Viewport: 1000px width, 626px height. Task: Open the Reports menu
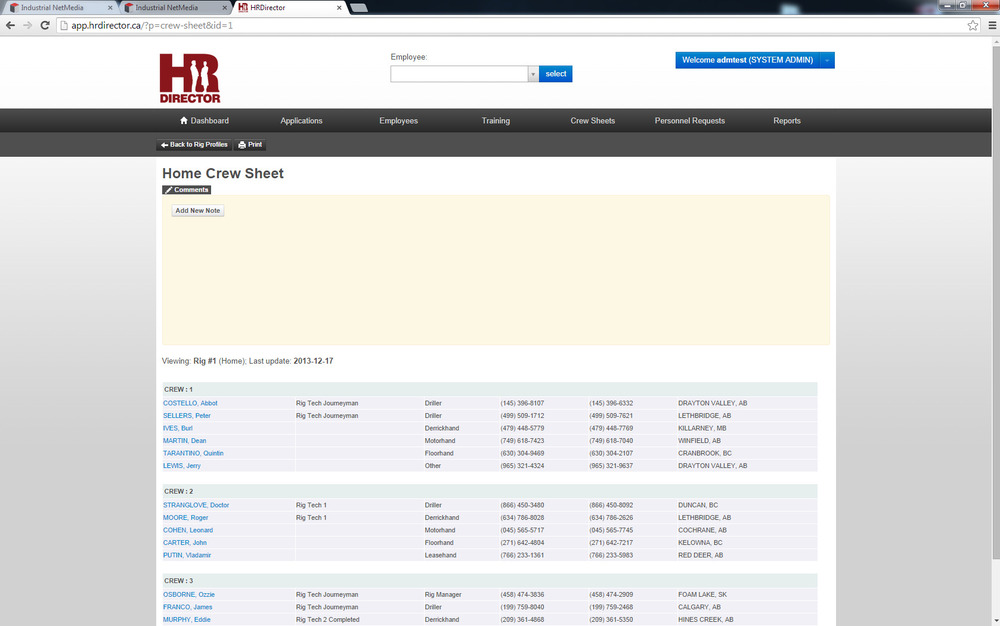pyautogui.click(x=787, y=120)
